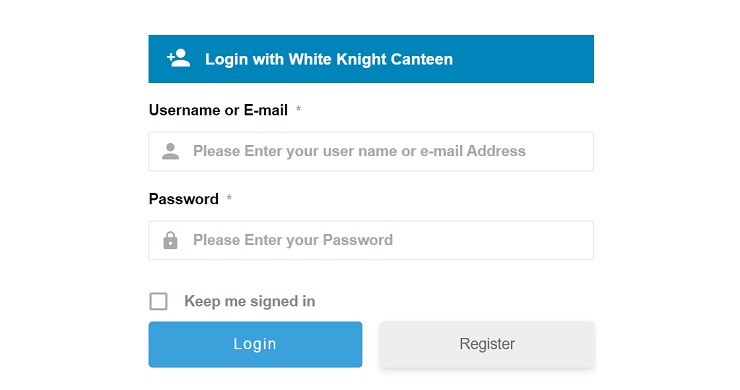Click the 'Username or E-mail' field label
Viewport: 740px width, 390px height.
[x=218, y=110]
